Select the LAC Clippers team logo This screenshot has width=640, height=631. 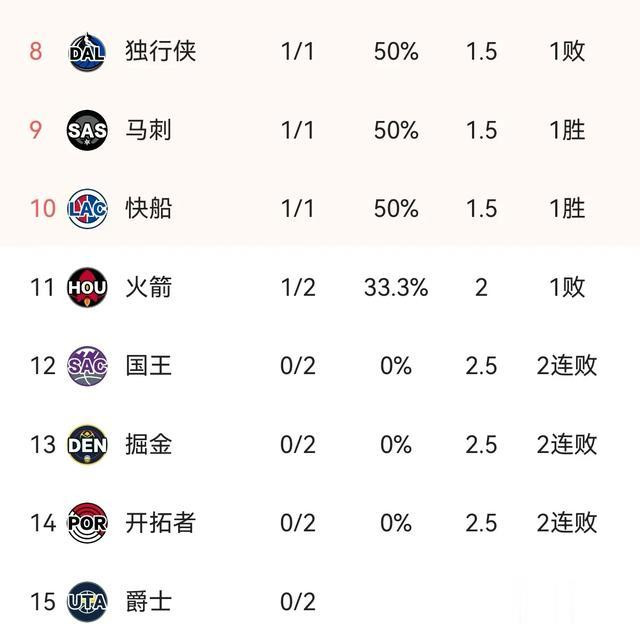87,209
